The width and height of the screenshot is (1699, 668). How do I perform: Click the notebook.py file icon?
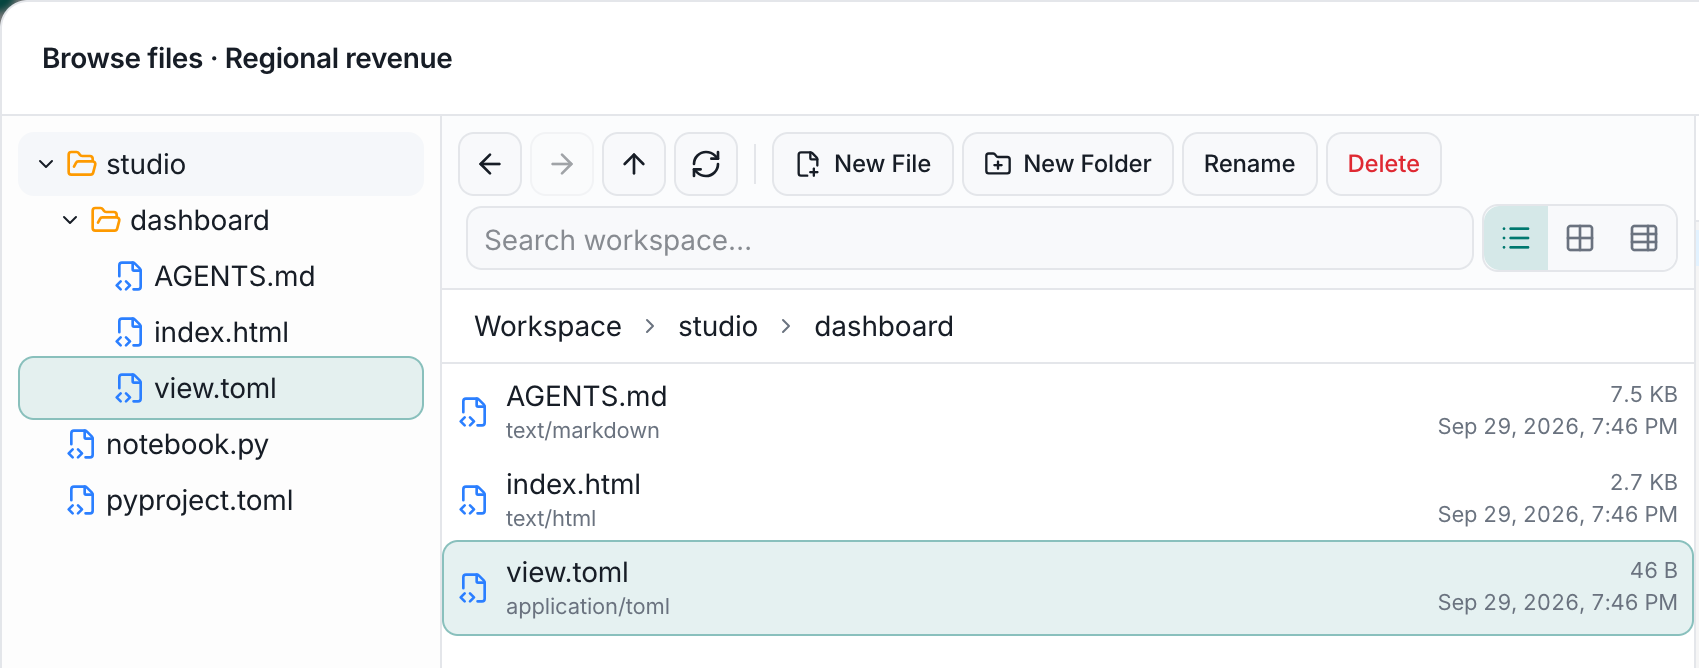click(x=81, y=444)
